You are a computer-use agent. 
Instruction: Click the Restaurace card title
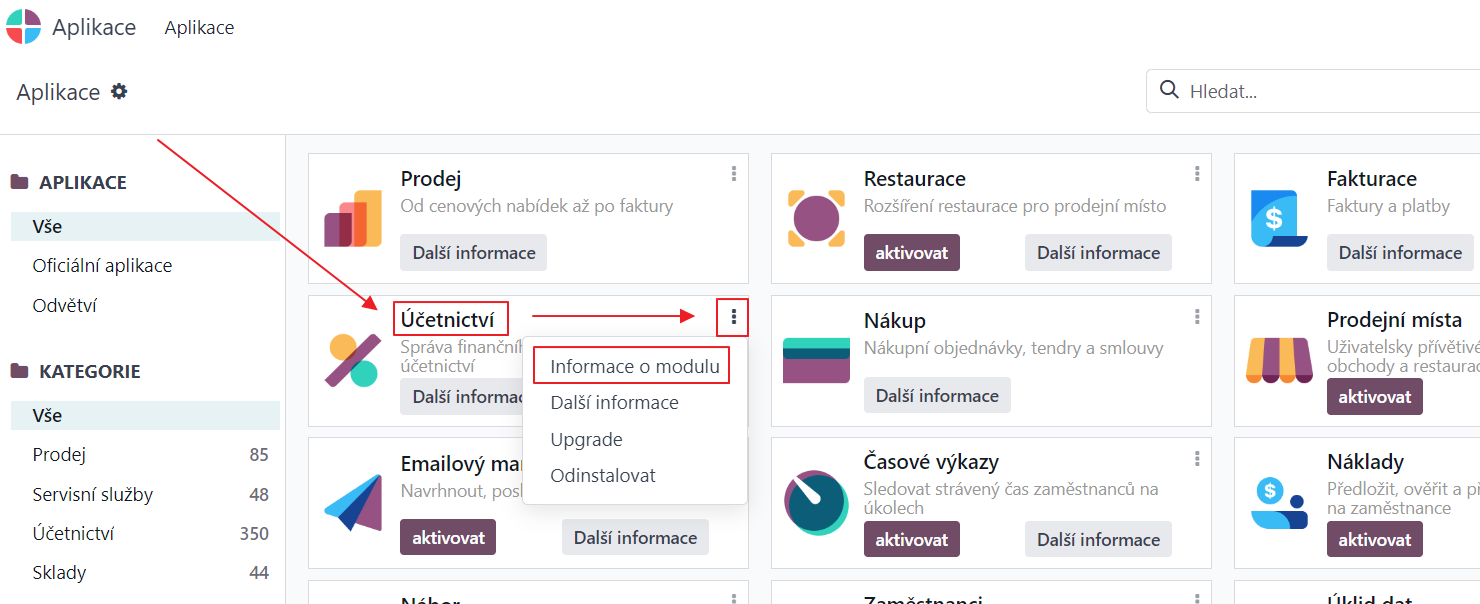pos(915,179)
